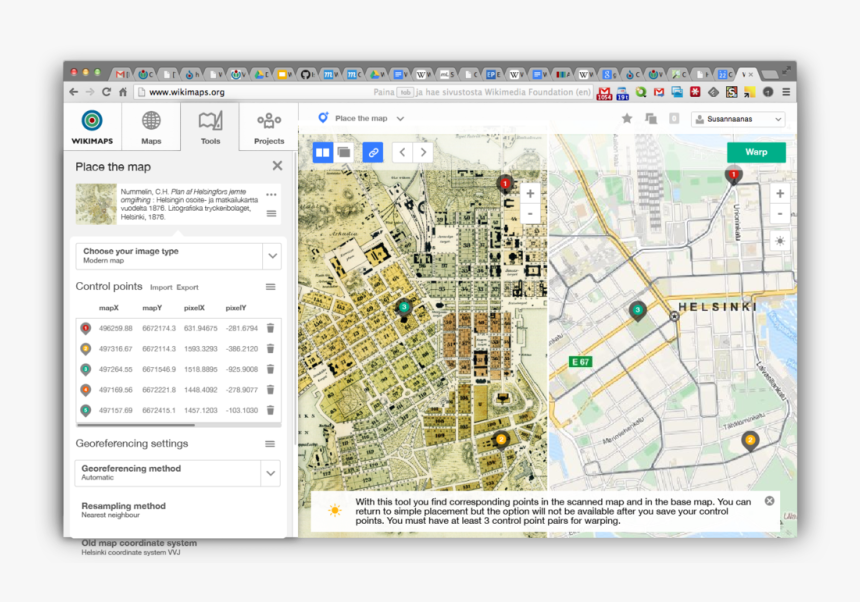
Task: Click the favorite star icon
Action: (627, 118)
